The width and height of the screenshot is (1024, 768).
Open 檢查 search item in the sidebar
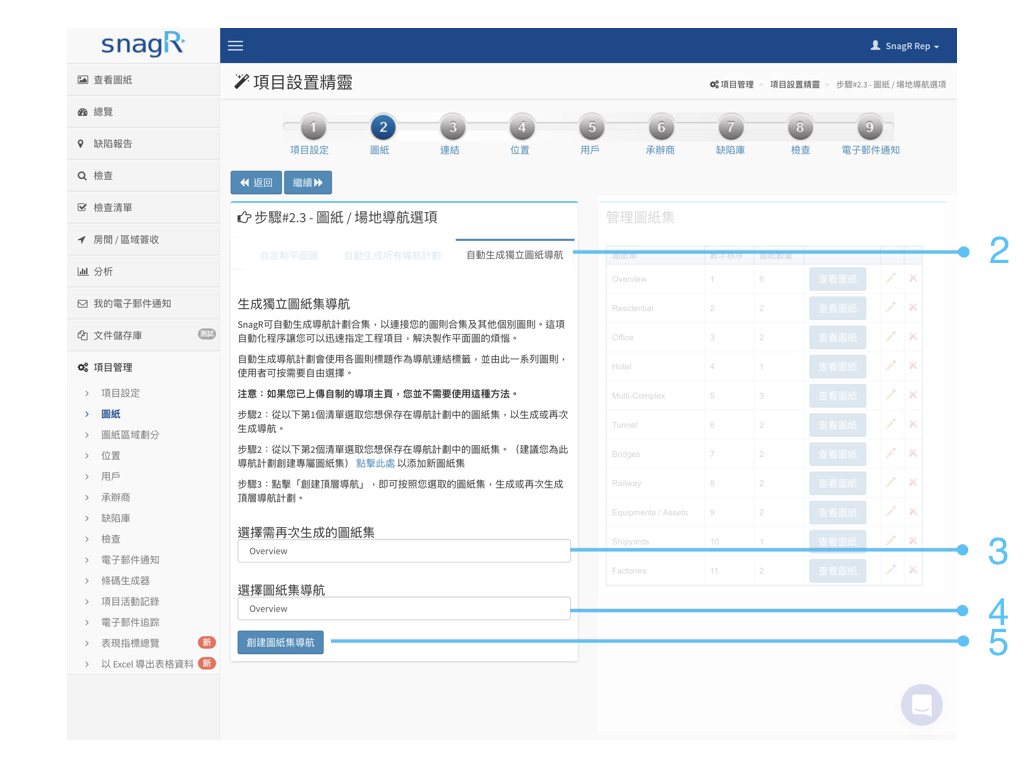coord(143,176)
